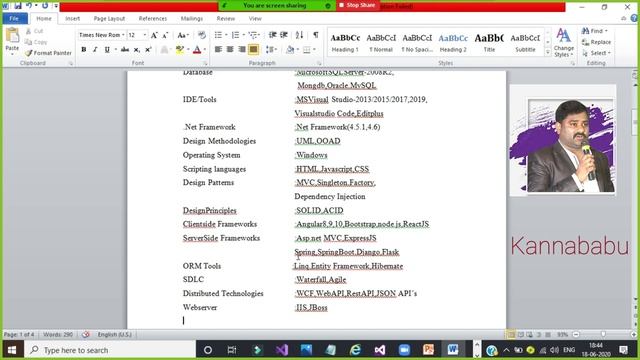Click the Sort icon in Paragraph group

coord(299,35)
